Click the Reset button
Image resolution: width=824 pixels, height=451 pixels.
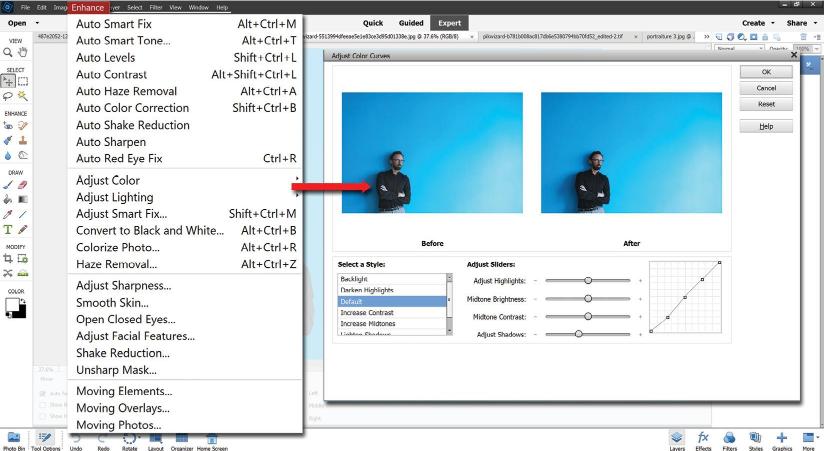point(766,104)
